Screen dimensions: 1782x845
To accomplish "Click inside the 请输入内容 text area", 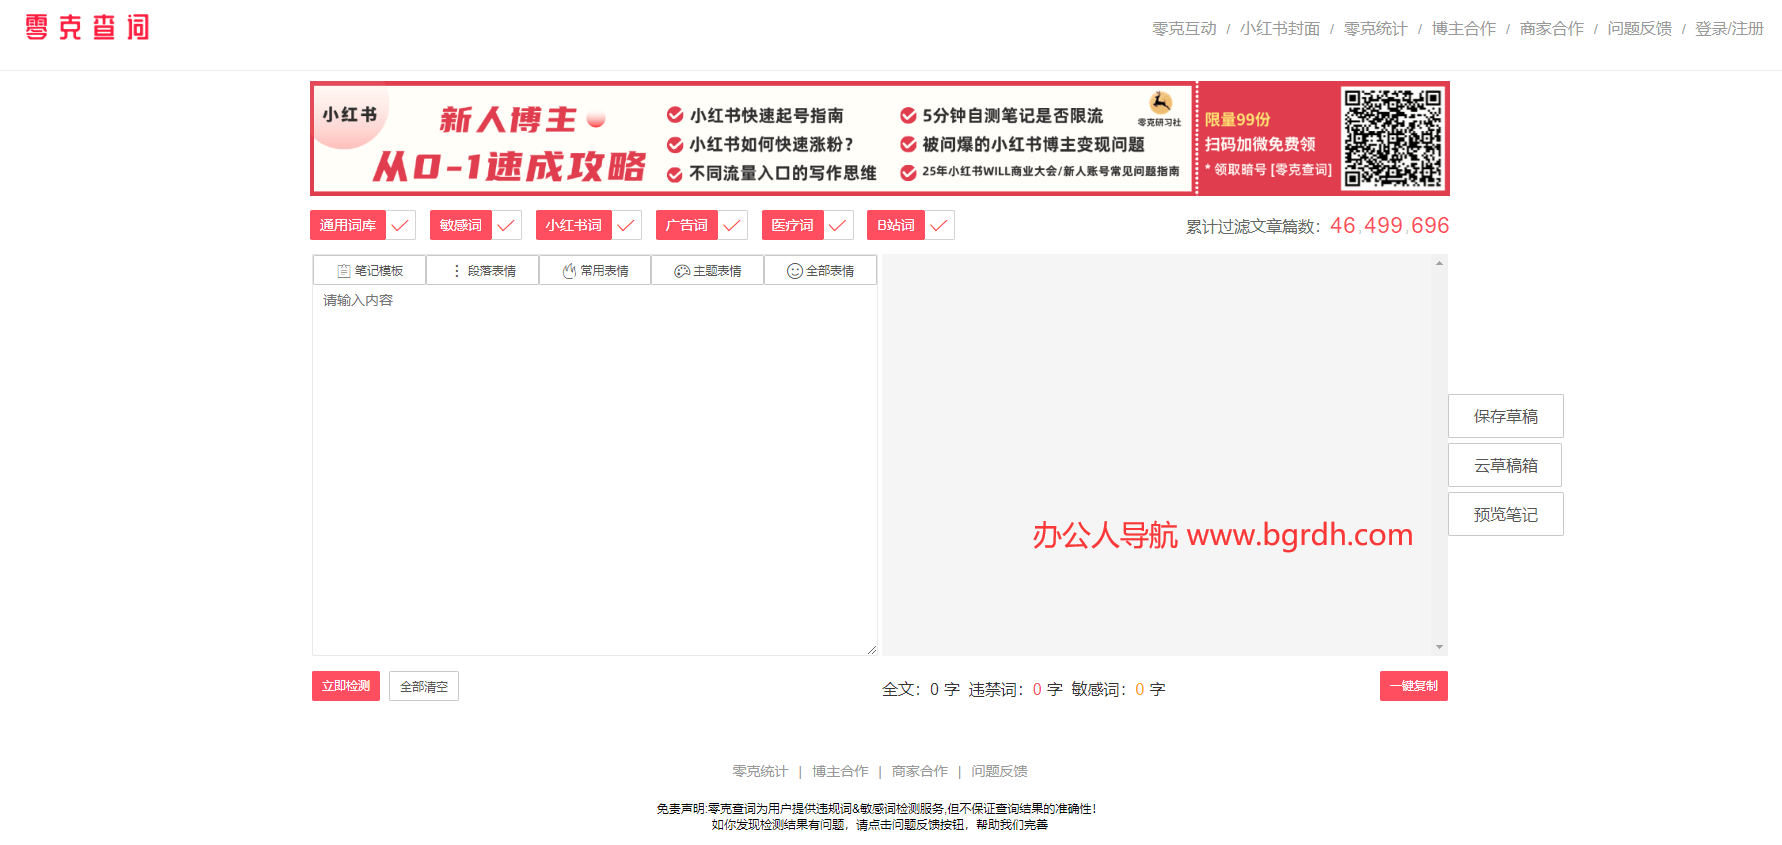I will click(x=594, y=470).
